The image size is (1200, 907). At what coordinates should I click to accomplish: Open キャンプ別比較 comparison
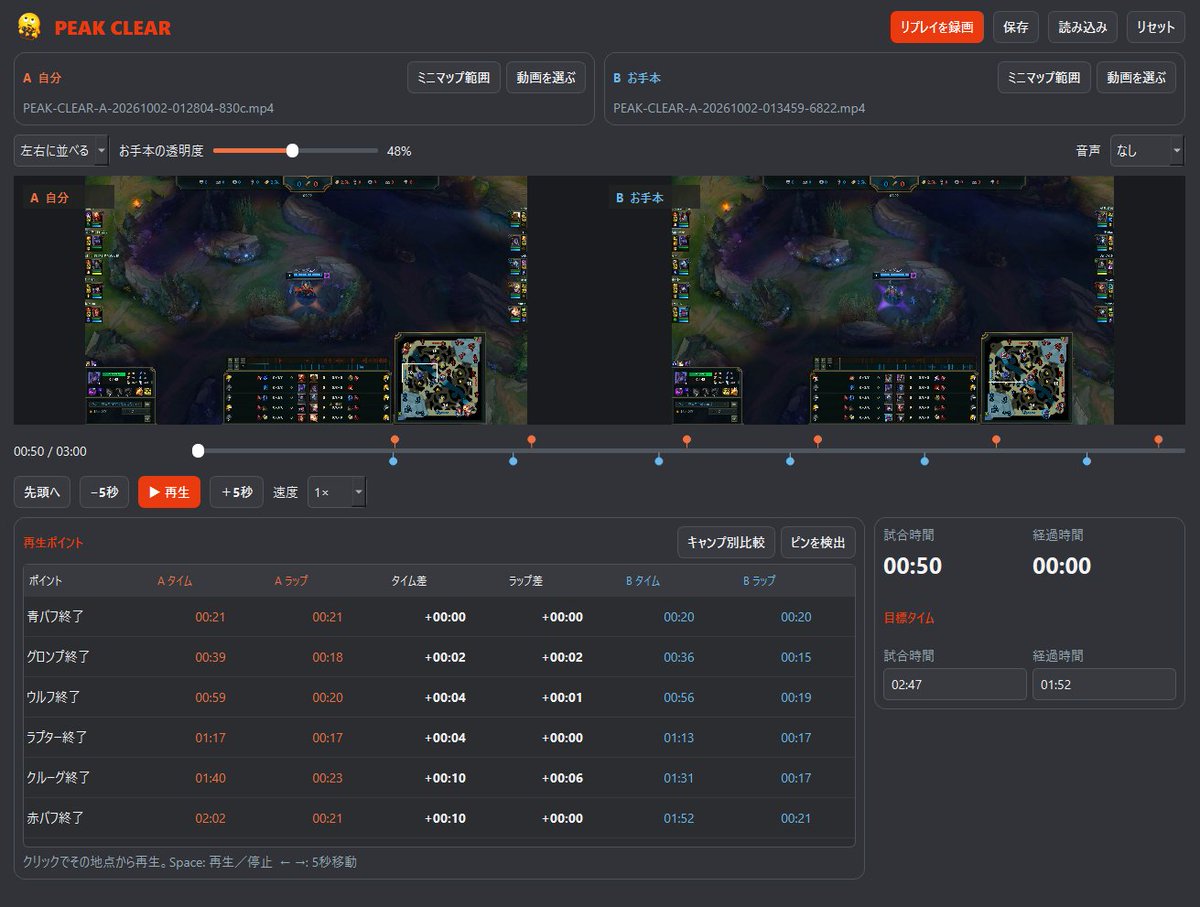[x=726, y=543]
